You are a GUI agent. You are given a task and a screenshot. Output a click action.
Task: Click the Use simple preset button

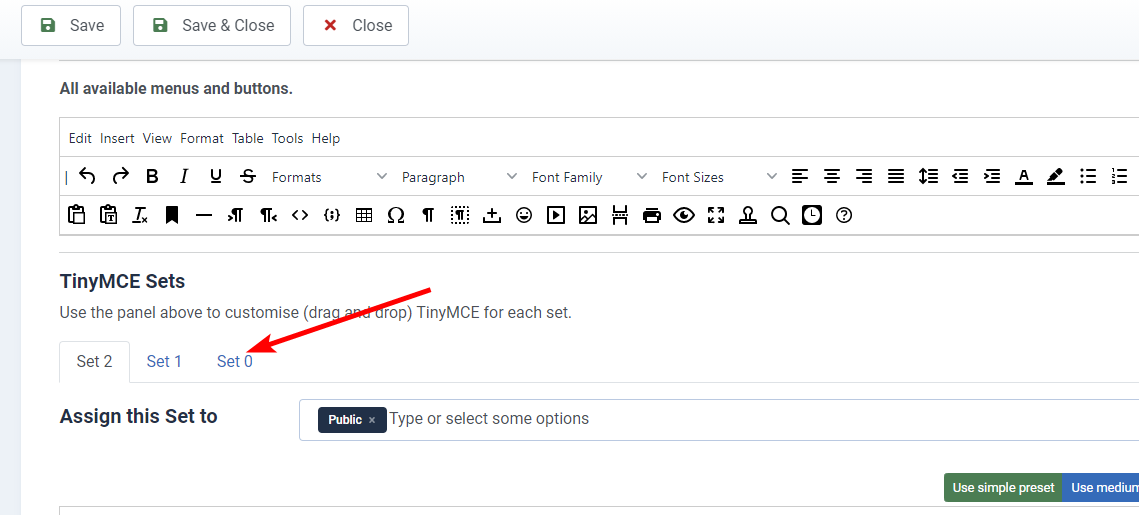click(x=1003, y=487)
